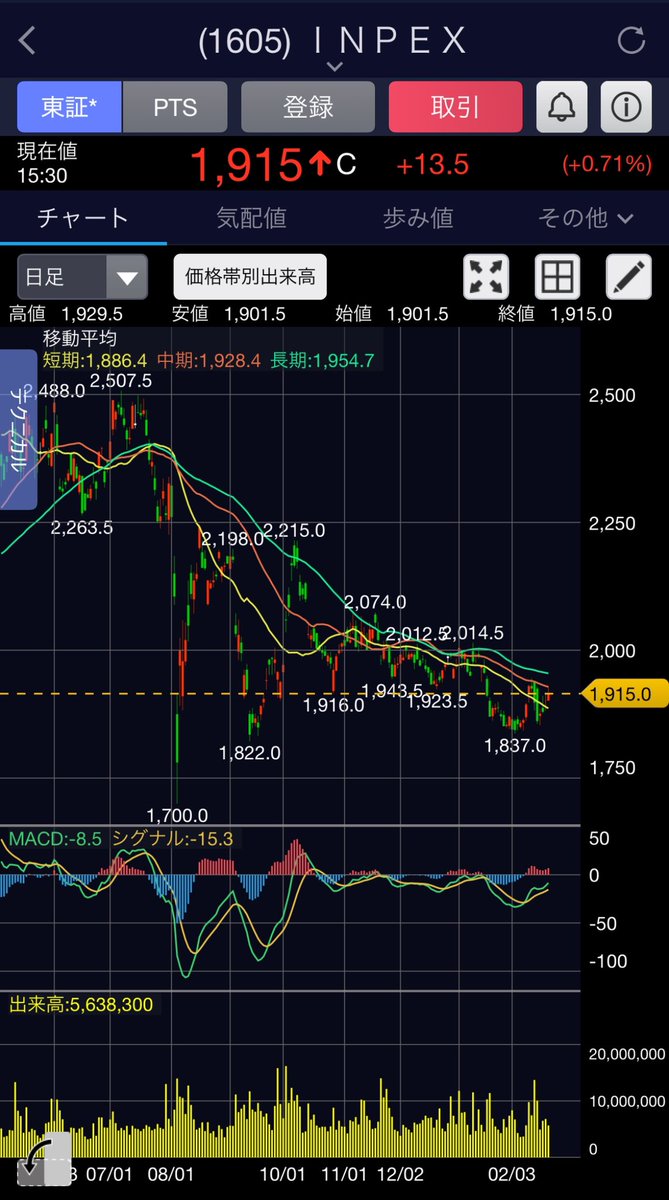This screenshot has width=669, height=1200.
Task: Tap the 出来高:5,638,300 volume label
Action: (81, 1004)
